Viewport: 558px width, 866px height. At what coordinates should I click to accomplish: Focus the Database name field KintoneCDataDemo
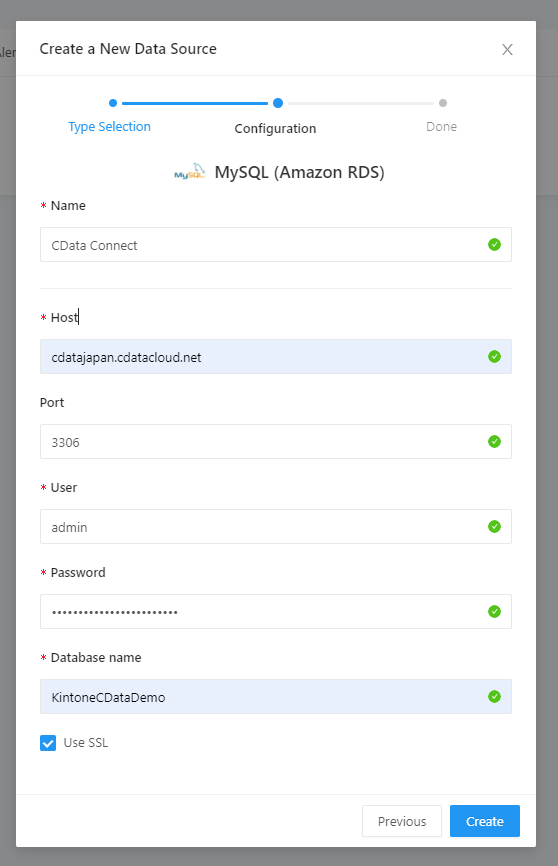[x=276, y=697]
